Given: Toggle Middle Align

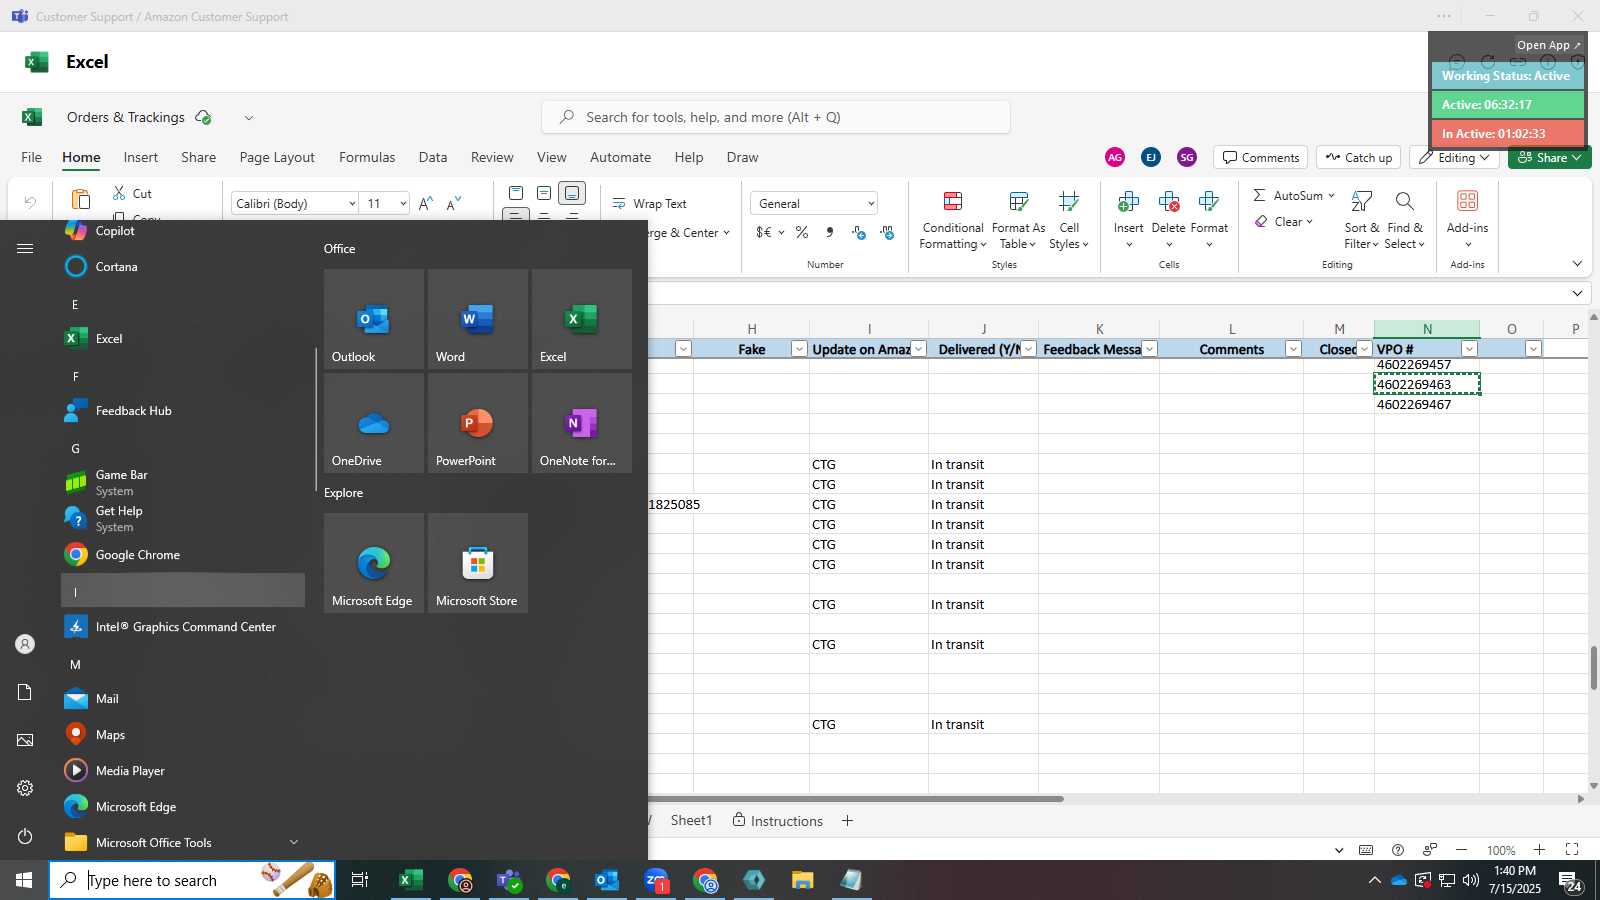Looking at the screenshot, I should tap(544, 193).
